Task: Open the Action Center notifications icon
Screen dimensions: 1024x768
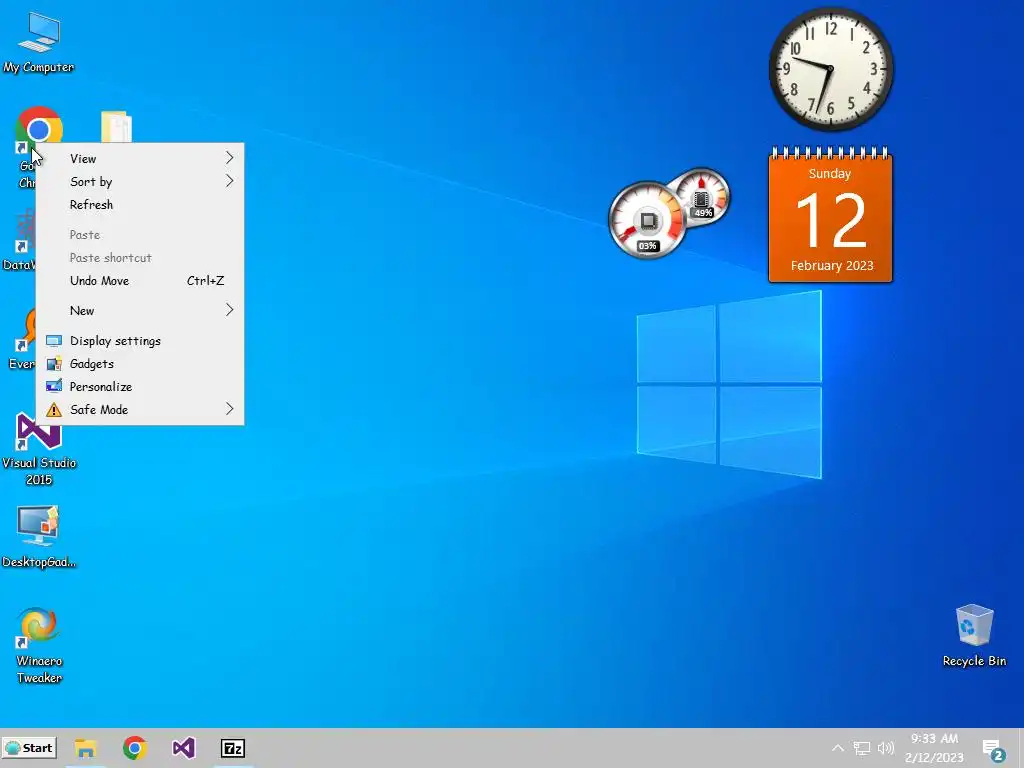Action: coord(993,750)
